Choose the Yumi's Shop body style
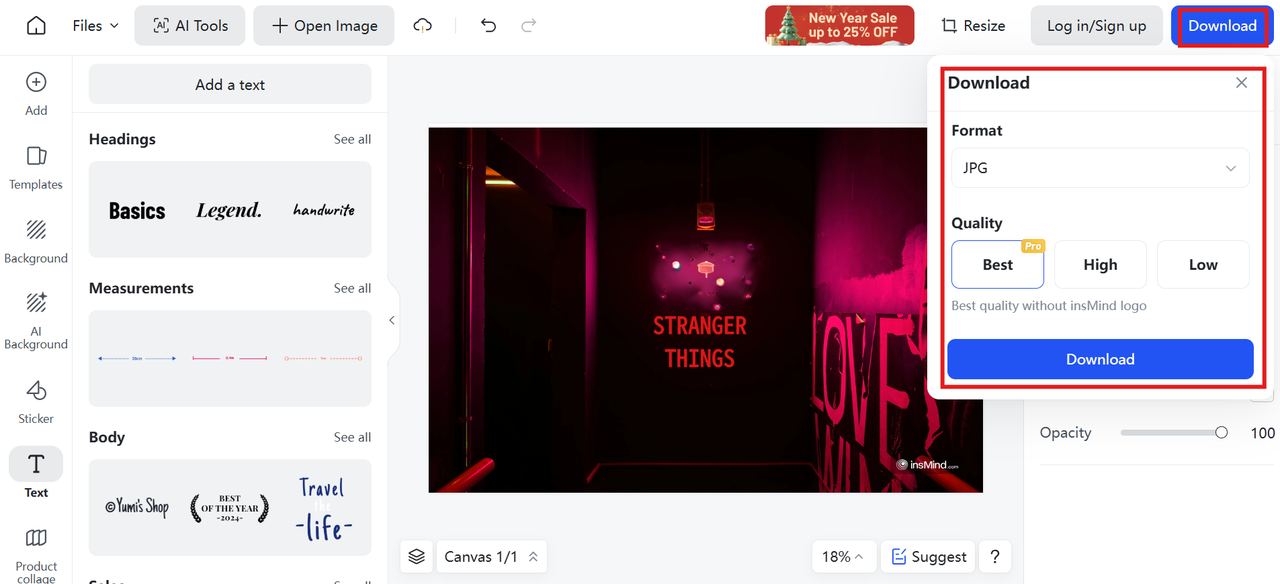 (x=137, y=507)
